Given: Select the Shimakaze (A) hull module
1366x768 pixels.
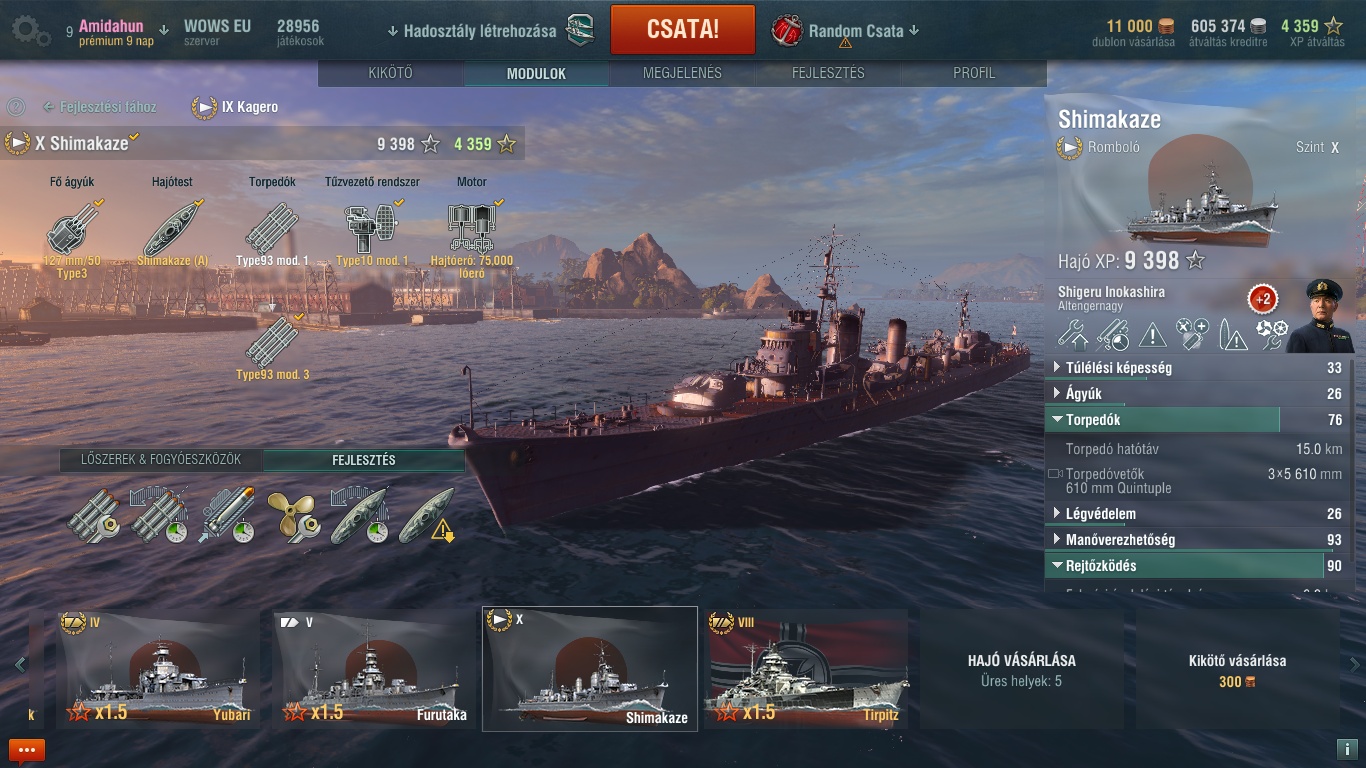Looking at the screenshot, I should point(172,228).
